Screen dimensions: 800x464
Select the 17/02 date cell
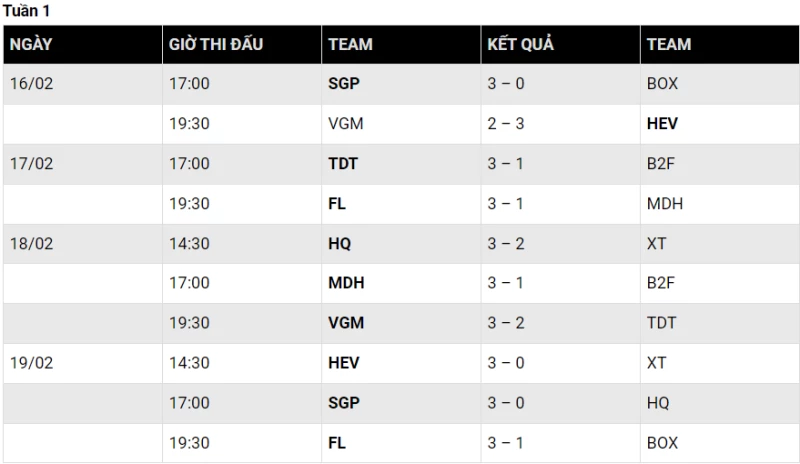[31, 164]
